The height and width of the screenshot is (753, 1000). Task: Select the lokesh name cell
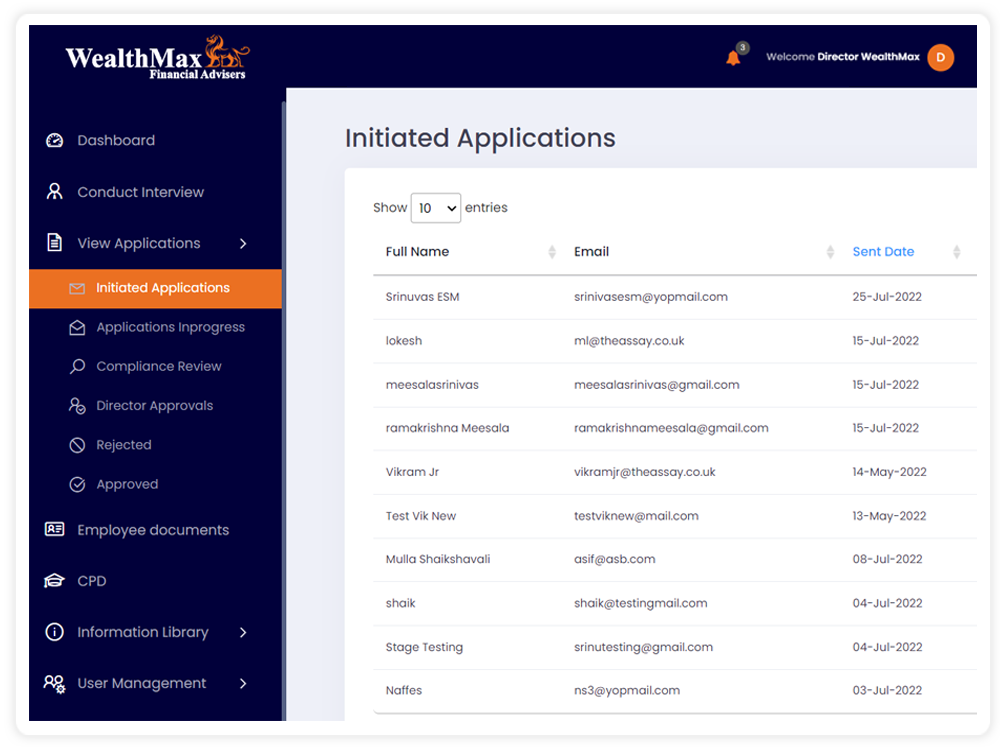[404, 341]
